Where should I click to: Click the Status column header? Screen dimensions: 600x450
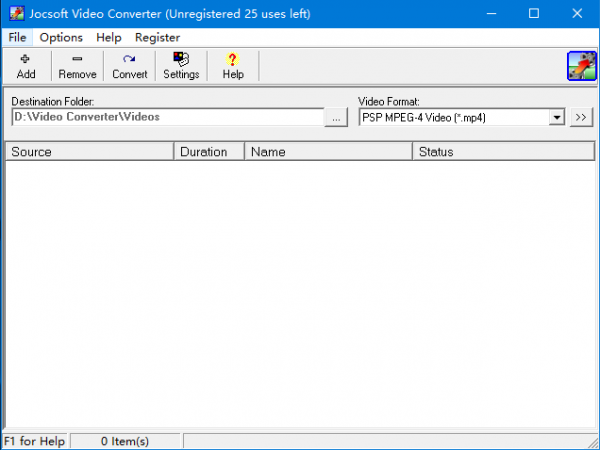pyautogui.click(x=503, y=152)
